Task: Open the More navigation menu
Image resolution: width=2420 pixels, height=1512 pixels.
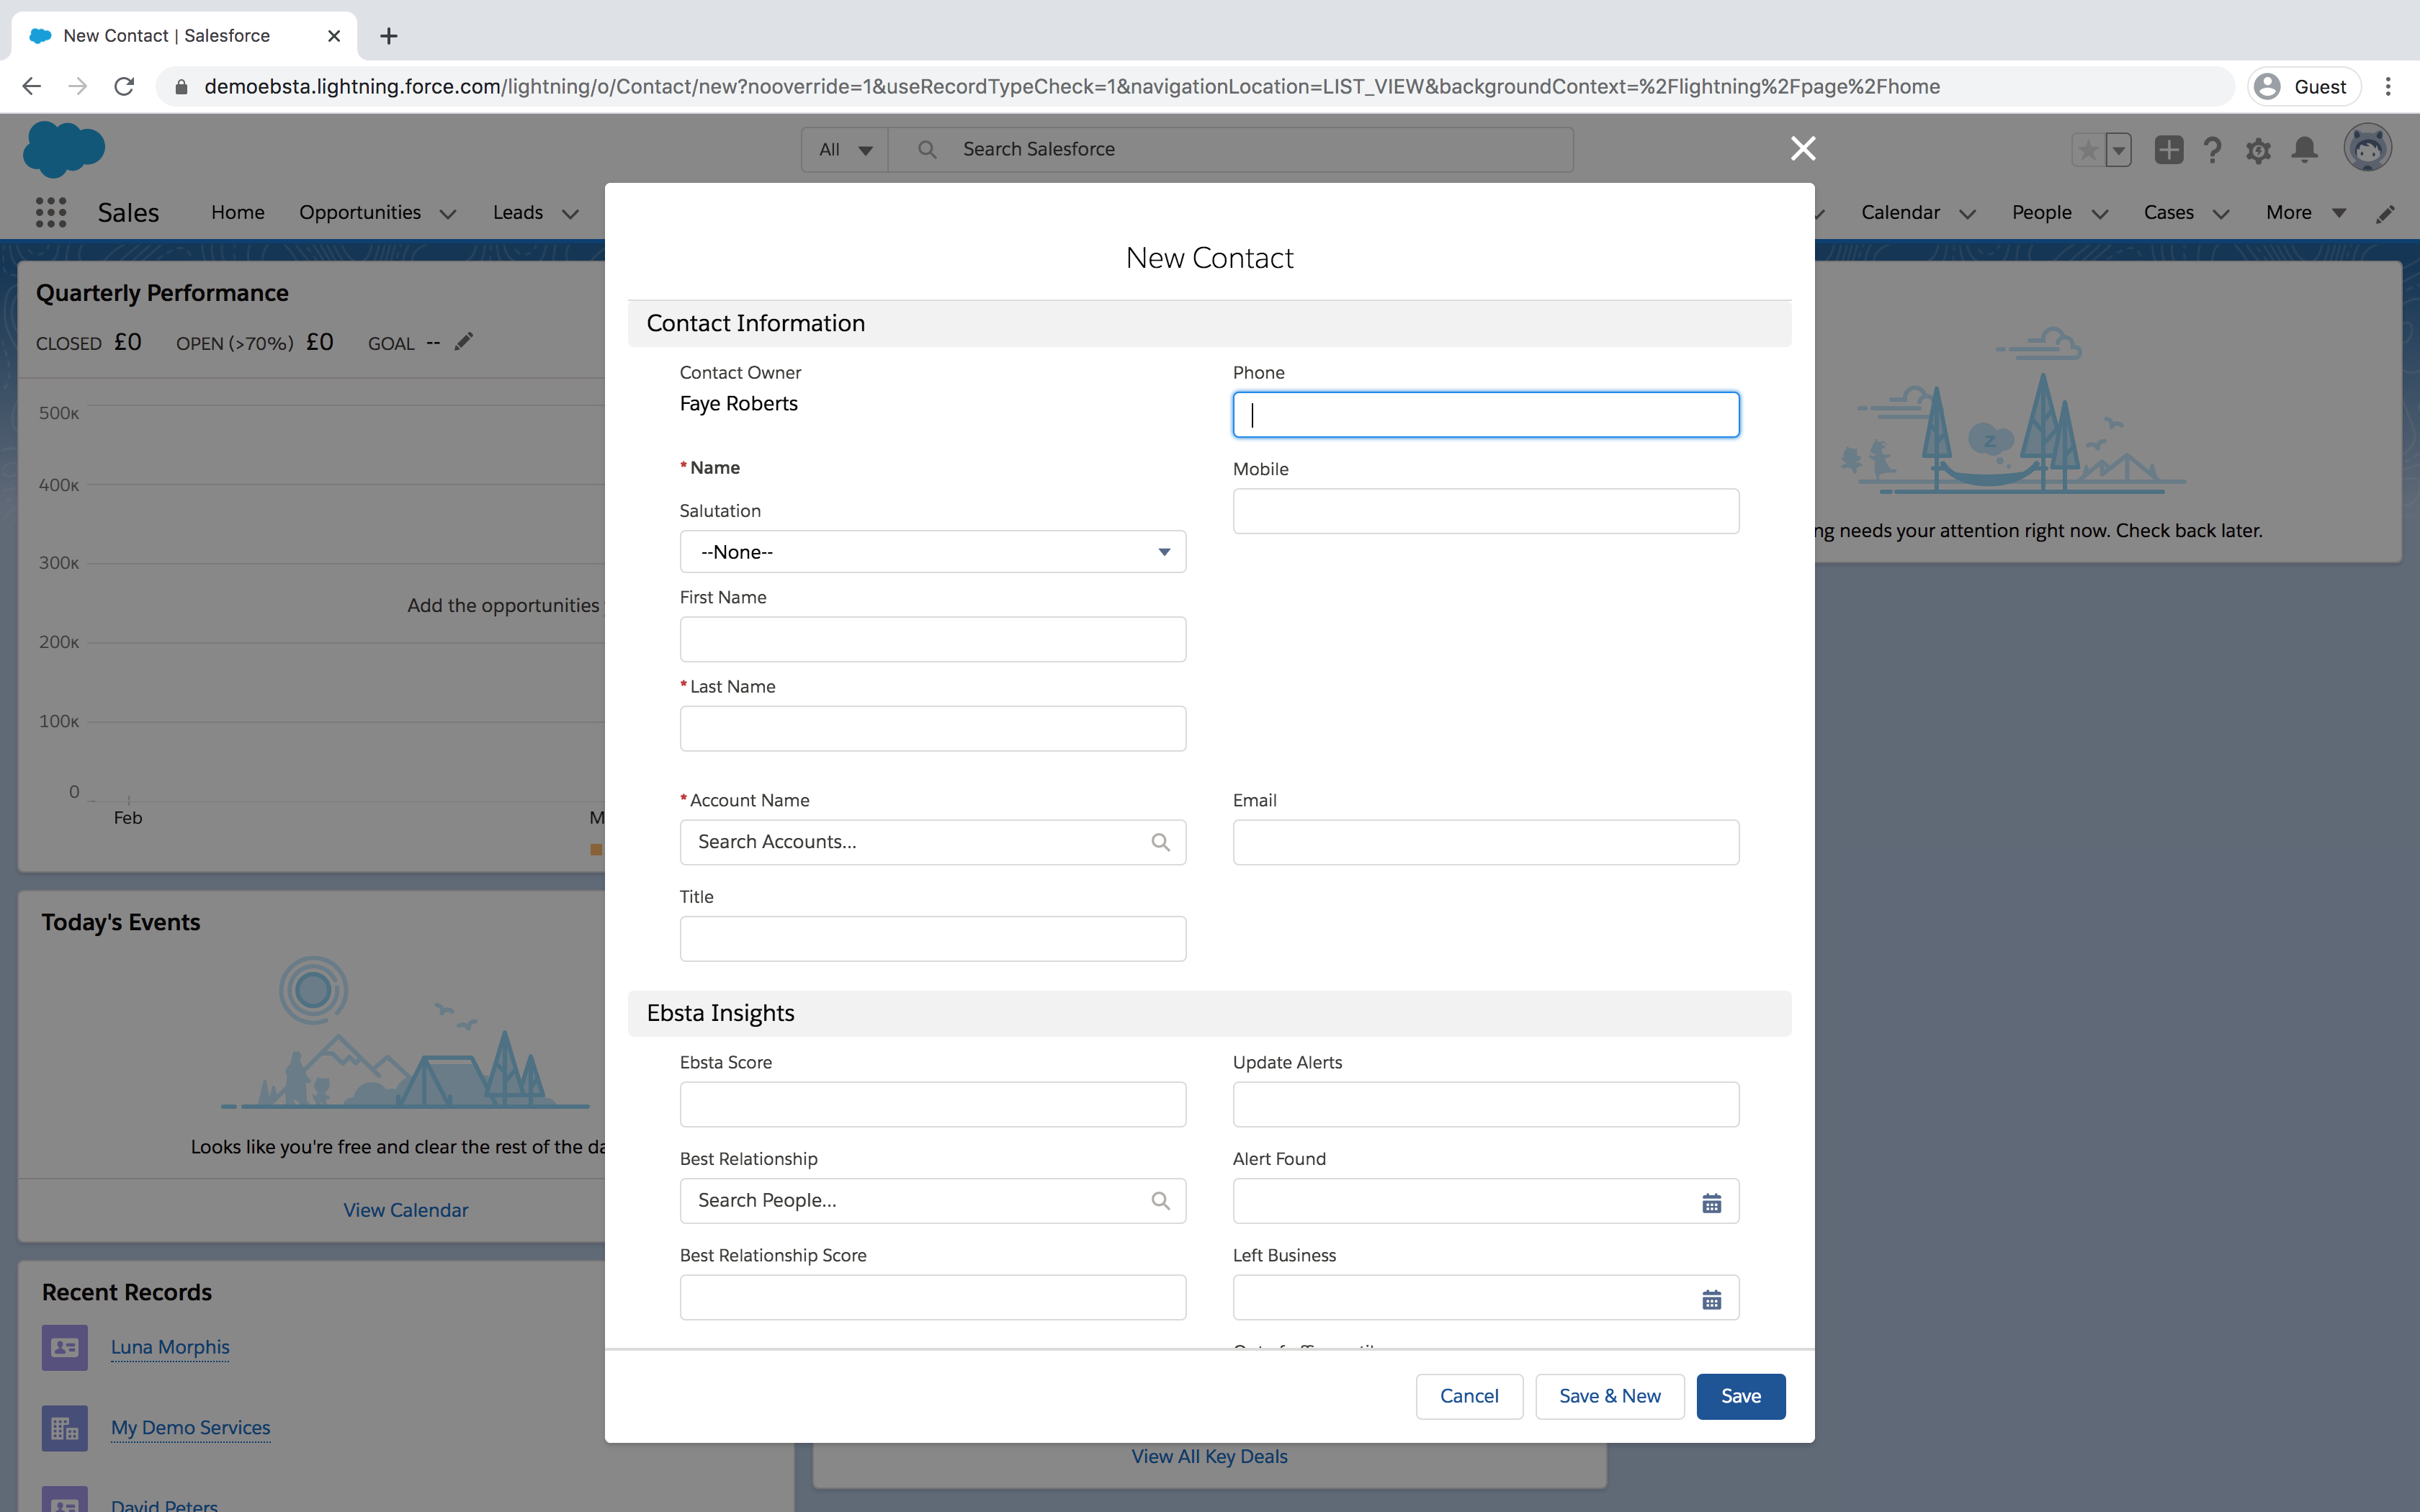Action: click(x=2305, y=213)
